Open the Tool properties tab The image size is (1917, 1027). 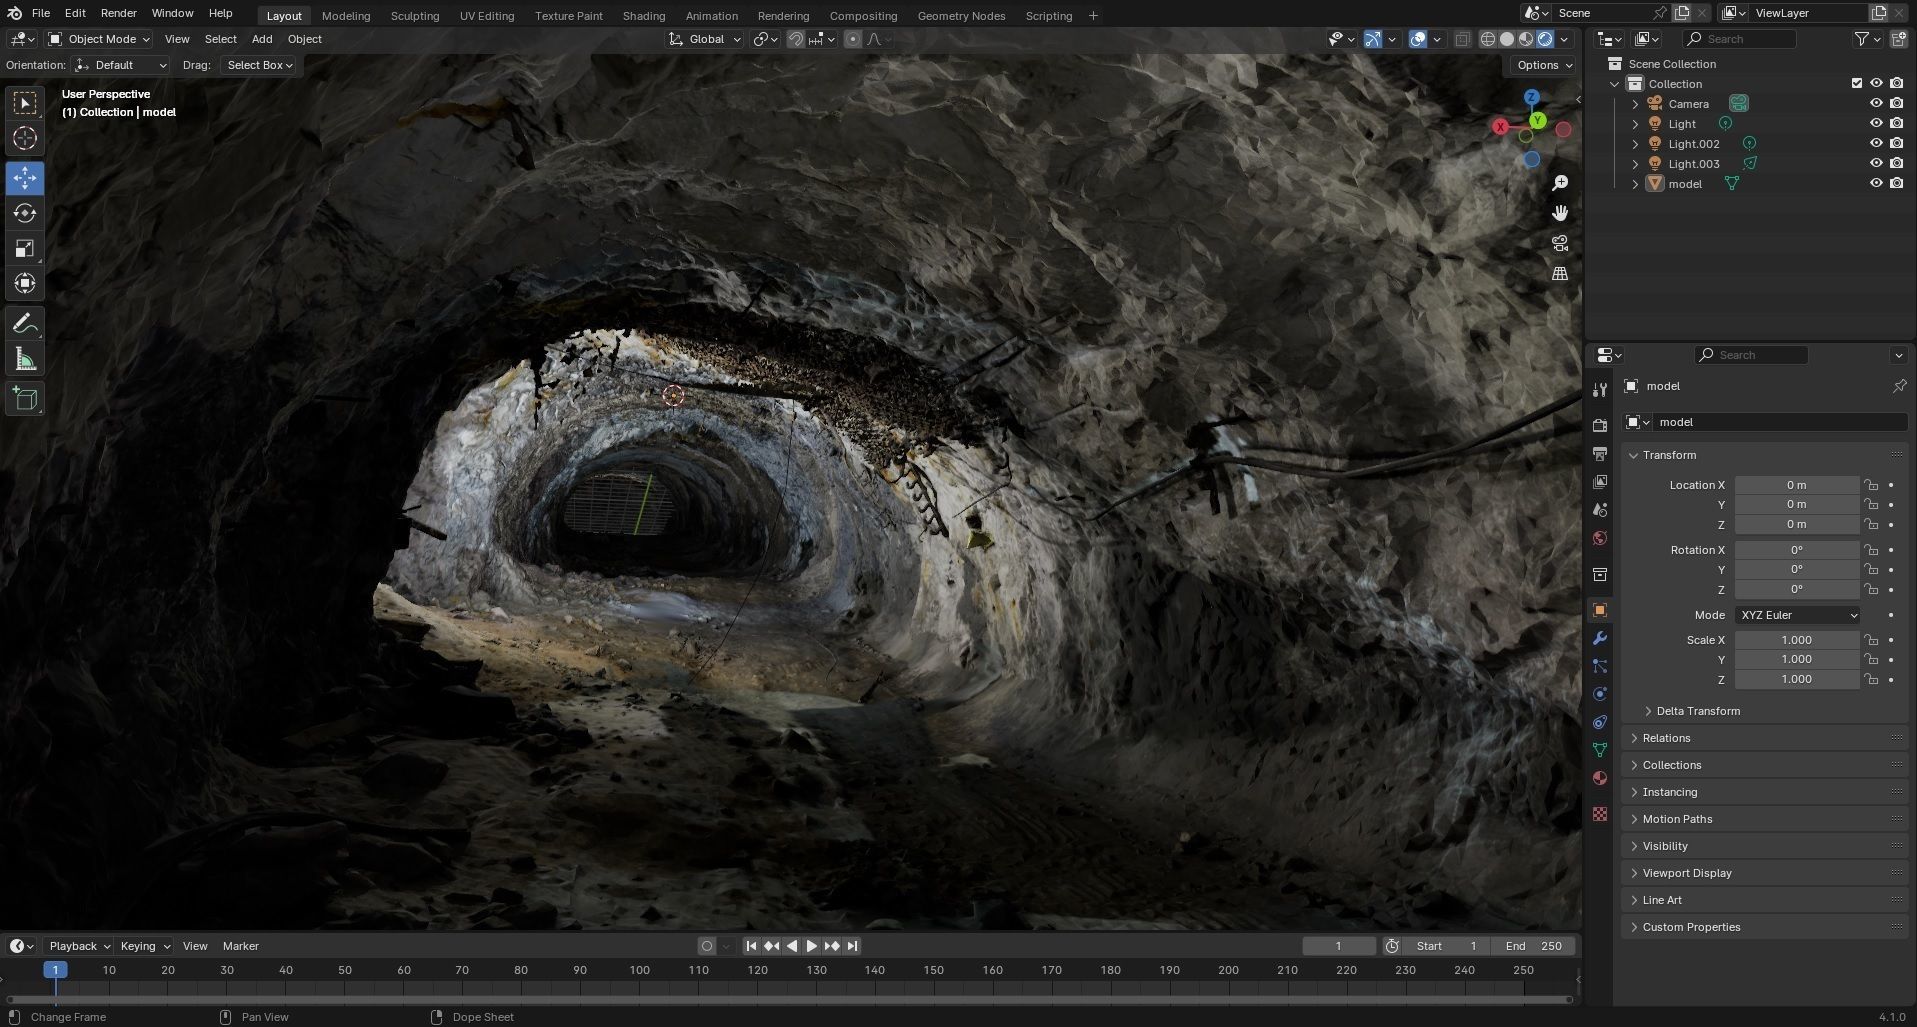click(x=1600, y=390)
